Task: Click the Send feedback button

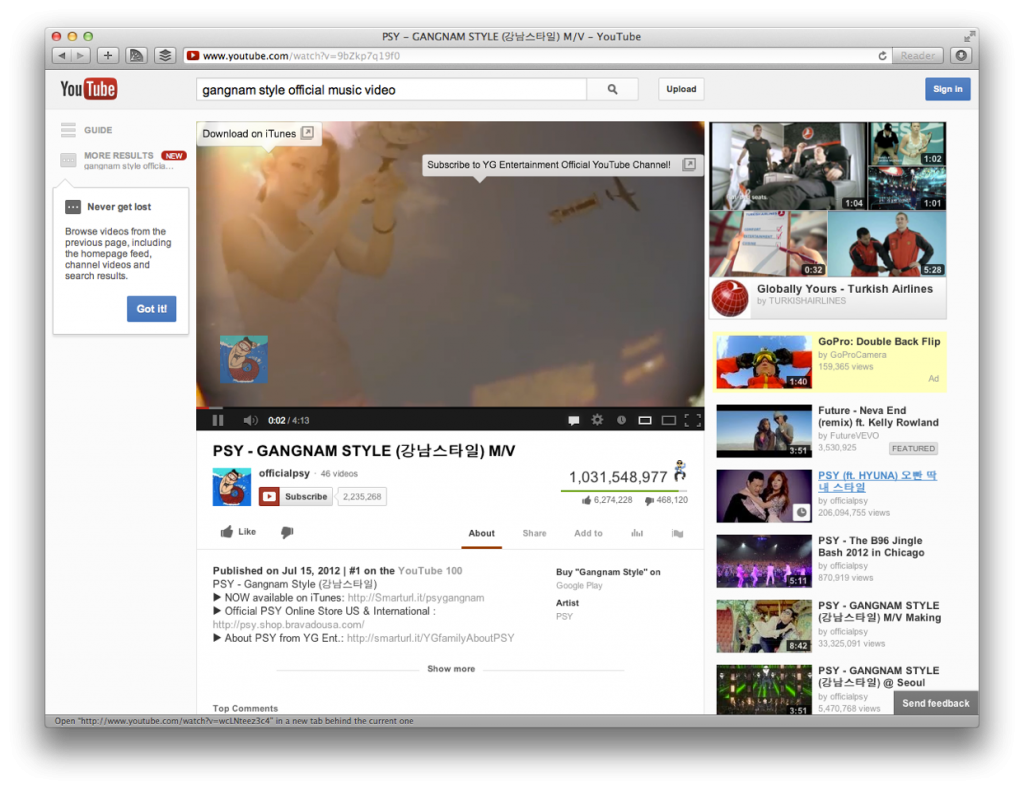Action: click(936, 703)
